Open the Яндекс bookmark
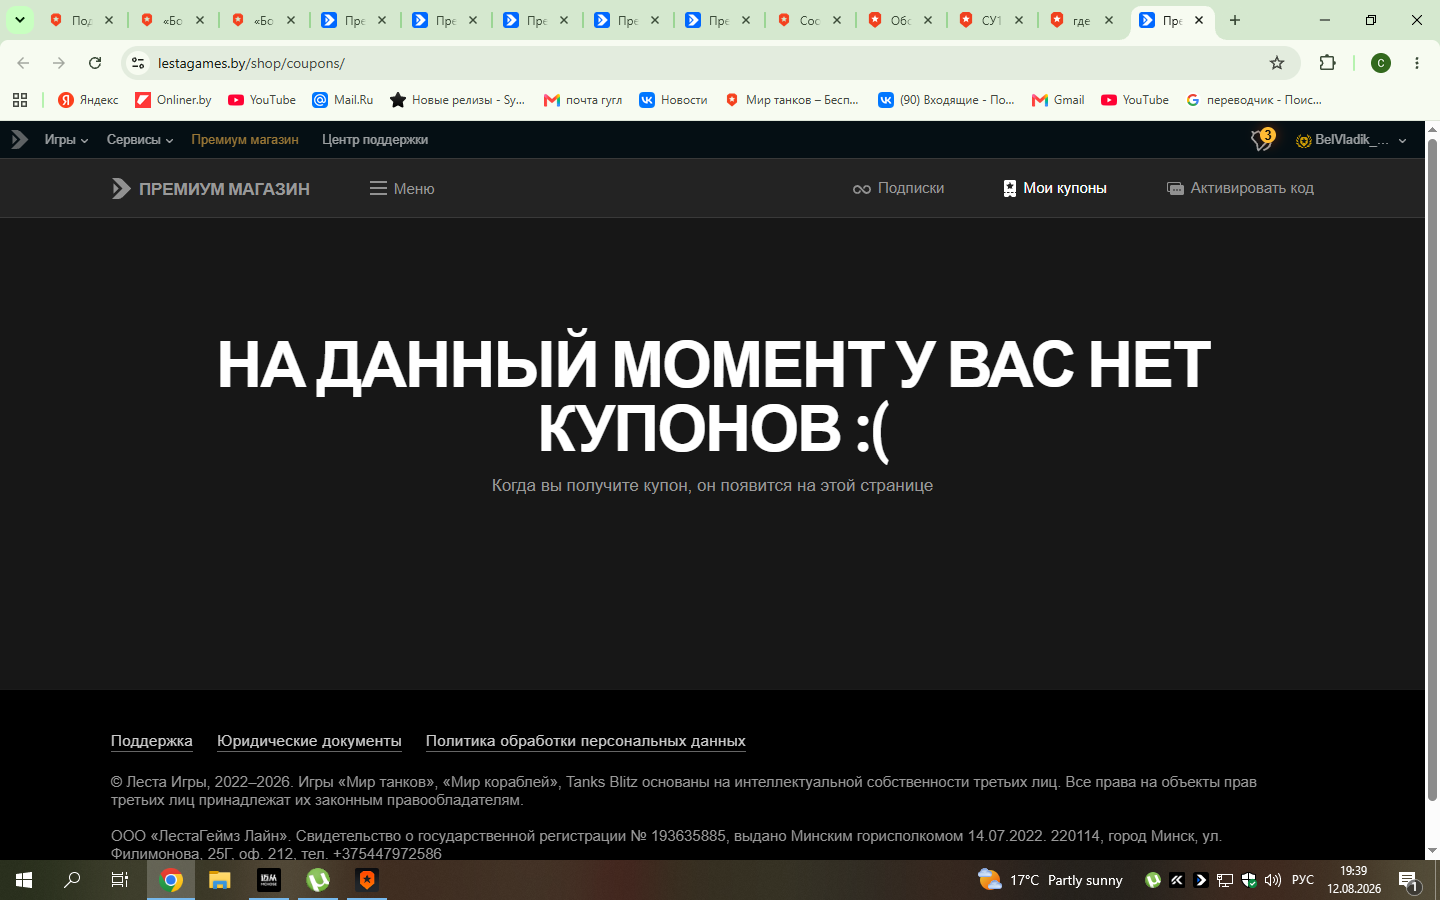 tap(88, 100)
